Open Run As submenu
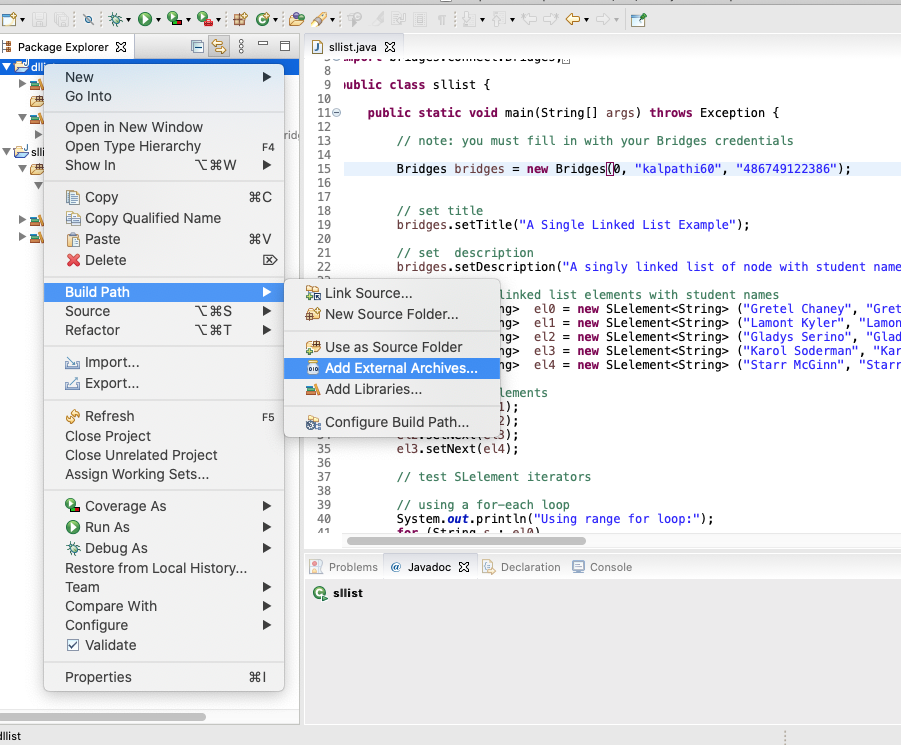The image size is (901, 745). pyautogui.click(x=164, y=527)
